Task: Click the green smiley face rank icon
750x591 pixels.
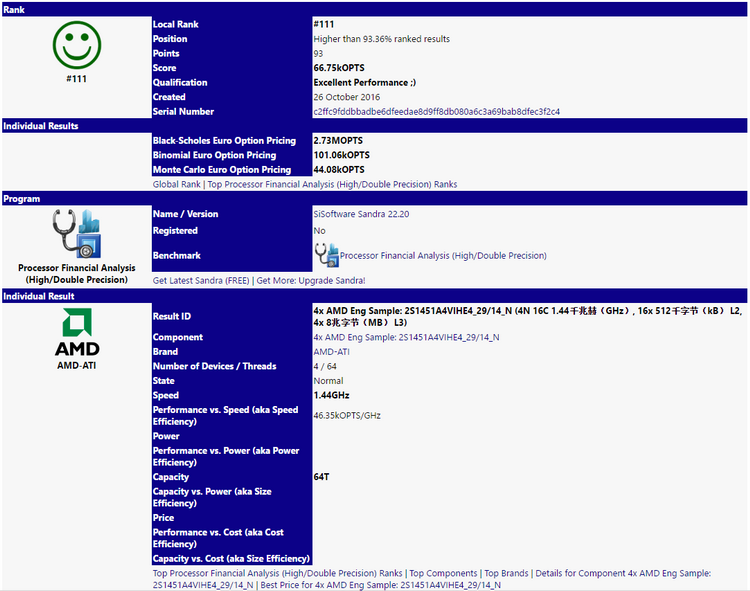Action: (x=77, y=46)
